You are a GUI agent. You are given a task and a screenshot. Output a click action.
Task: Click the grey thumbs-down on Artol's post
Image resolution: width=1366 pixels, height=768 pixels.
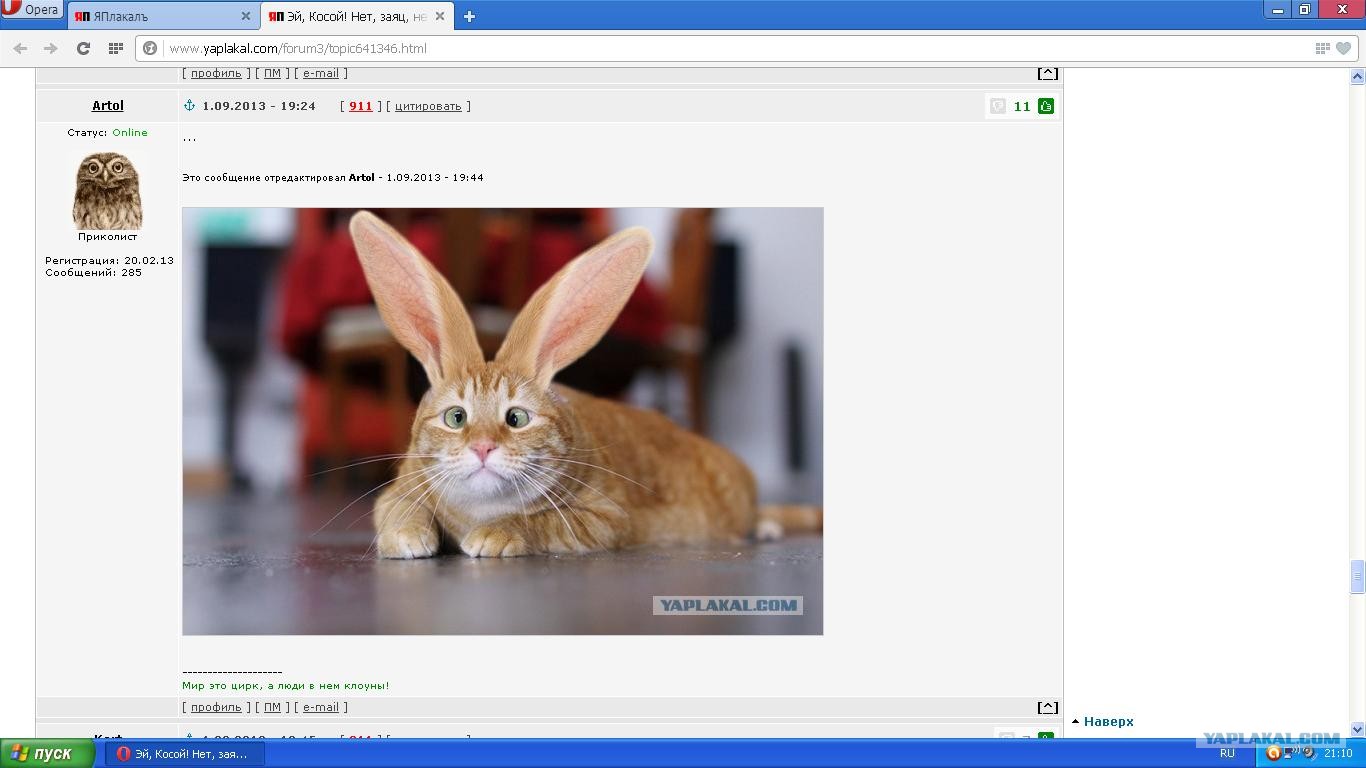coord(998,106)
